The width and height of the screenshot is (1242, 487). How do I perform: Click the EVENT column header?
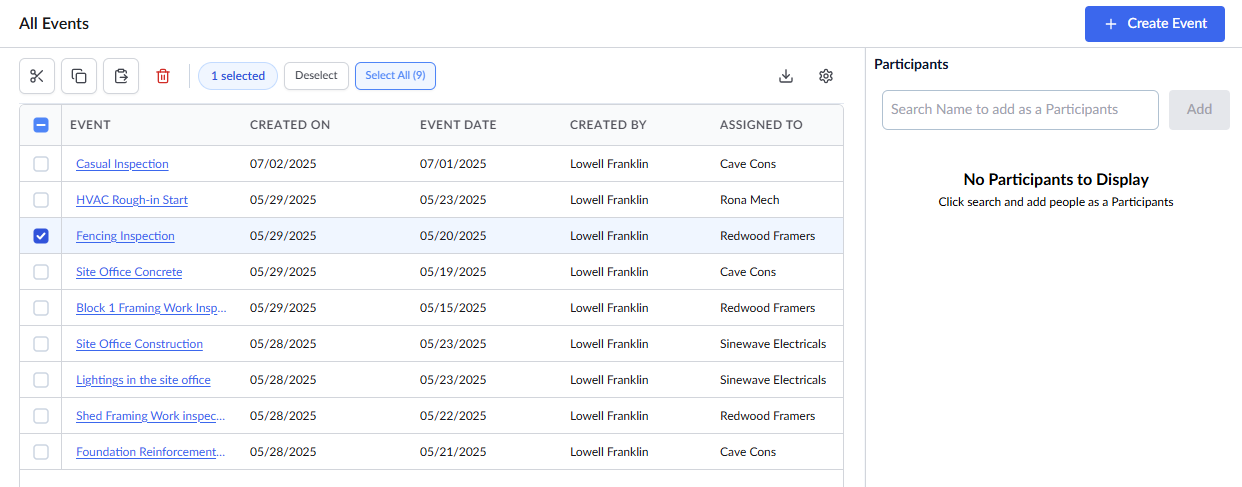click(90, 125)
